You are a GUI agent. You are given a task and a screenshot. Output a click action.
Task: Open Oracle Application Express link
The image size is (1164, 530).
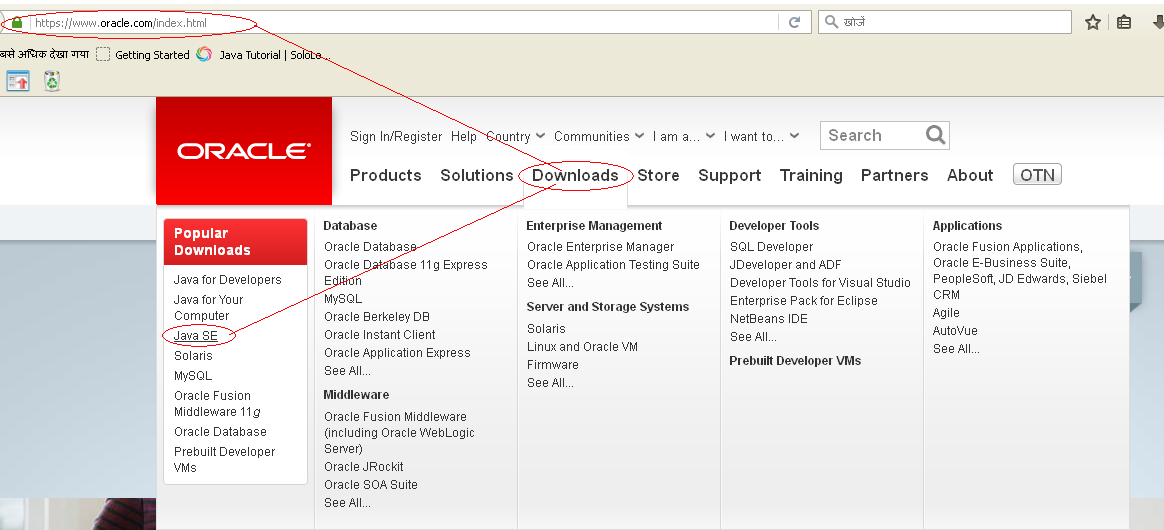[x=397, y=353]
